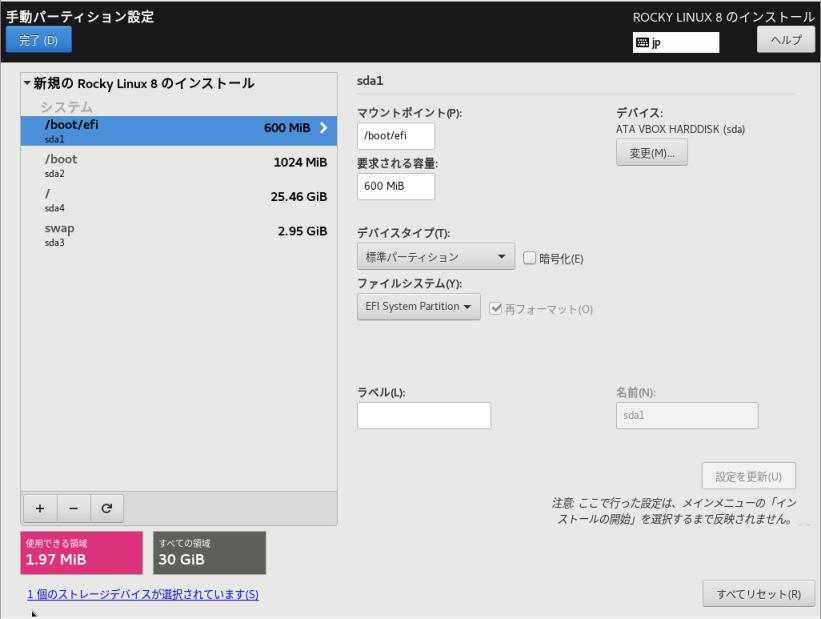Click the gray すべての領域 30 GiB box

click(x=209, y=553)
